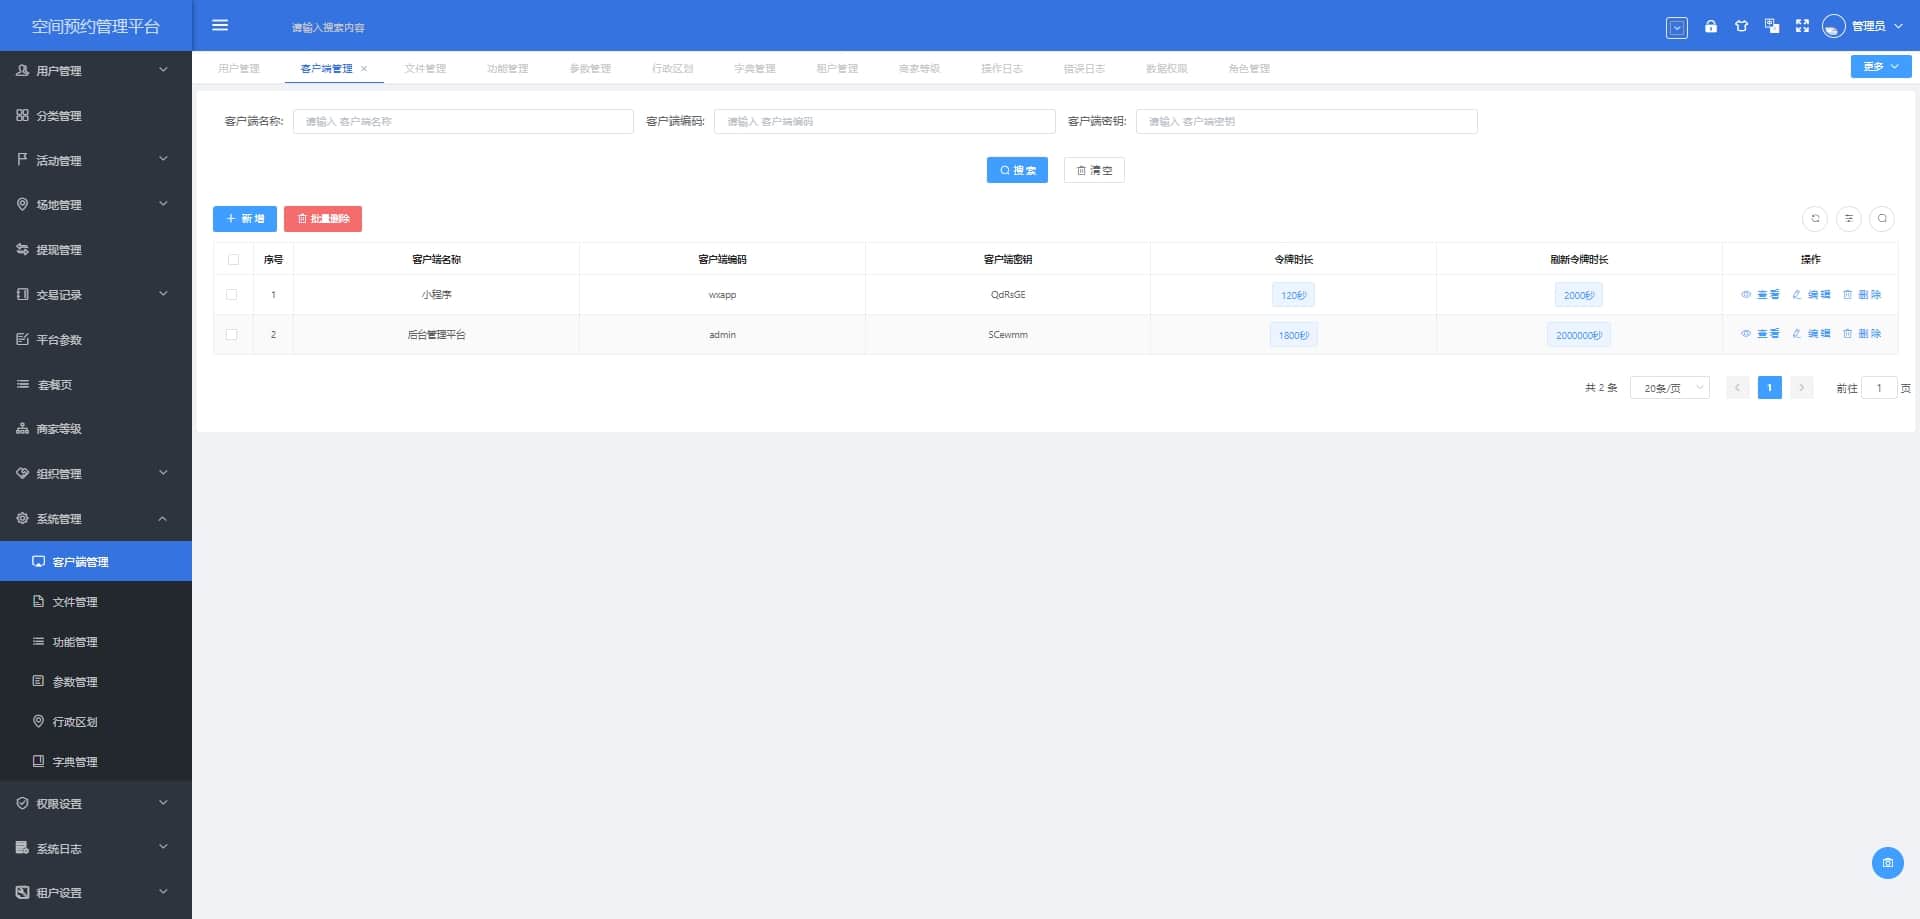Switch to the 文件管理 tab
1920x919 pixels.
(x=425, y=68)
